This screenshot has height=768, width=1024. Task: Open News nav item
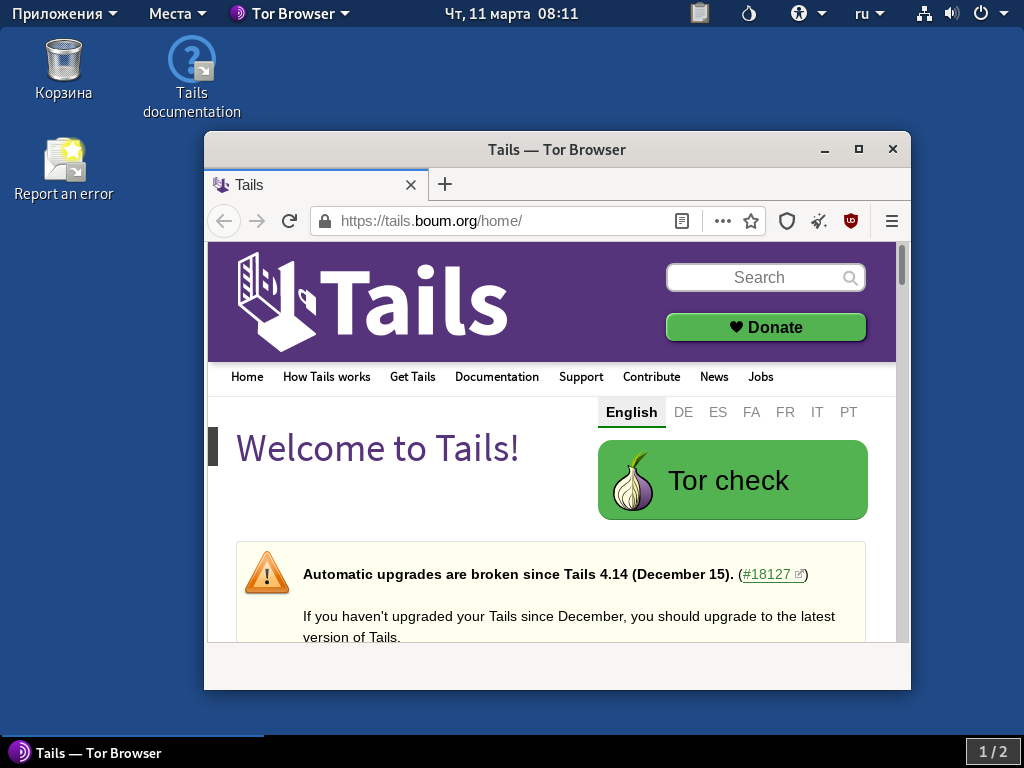pos(714,377)
